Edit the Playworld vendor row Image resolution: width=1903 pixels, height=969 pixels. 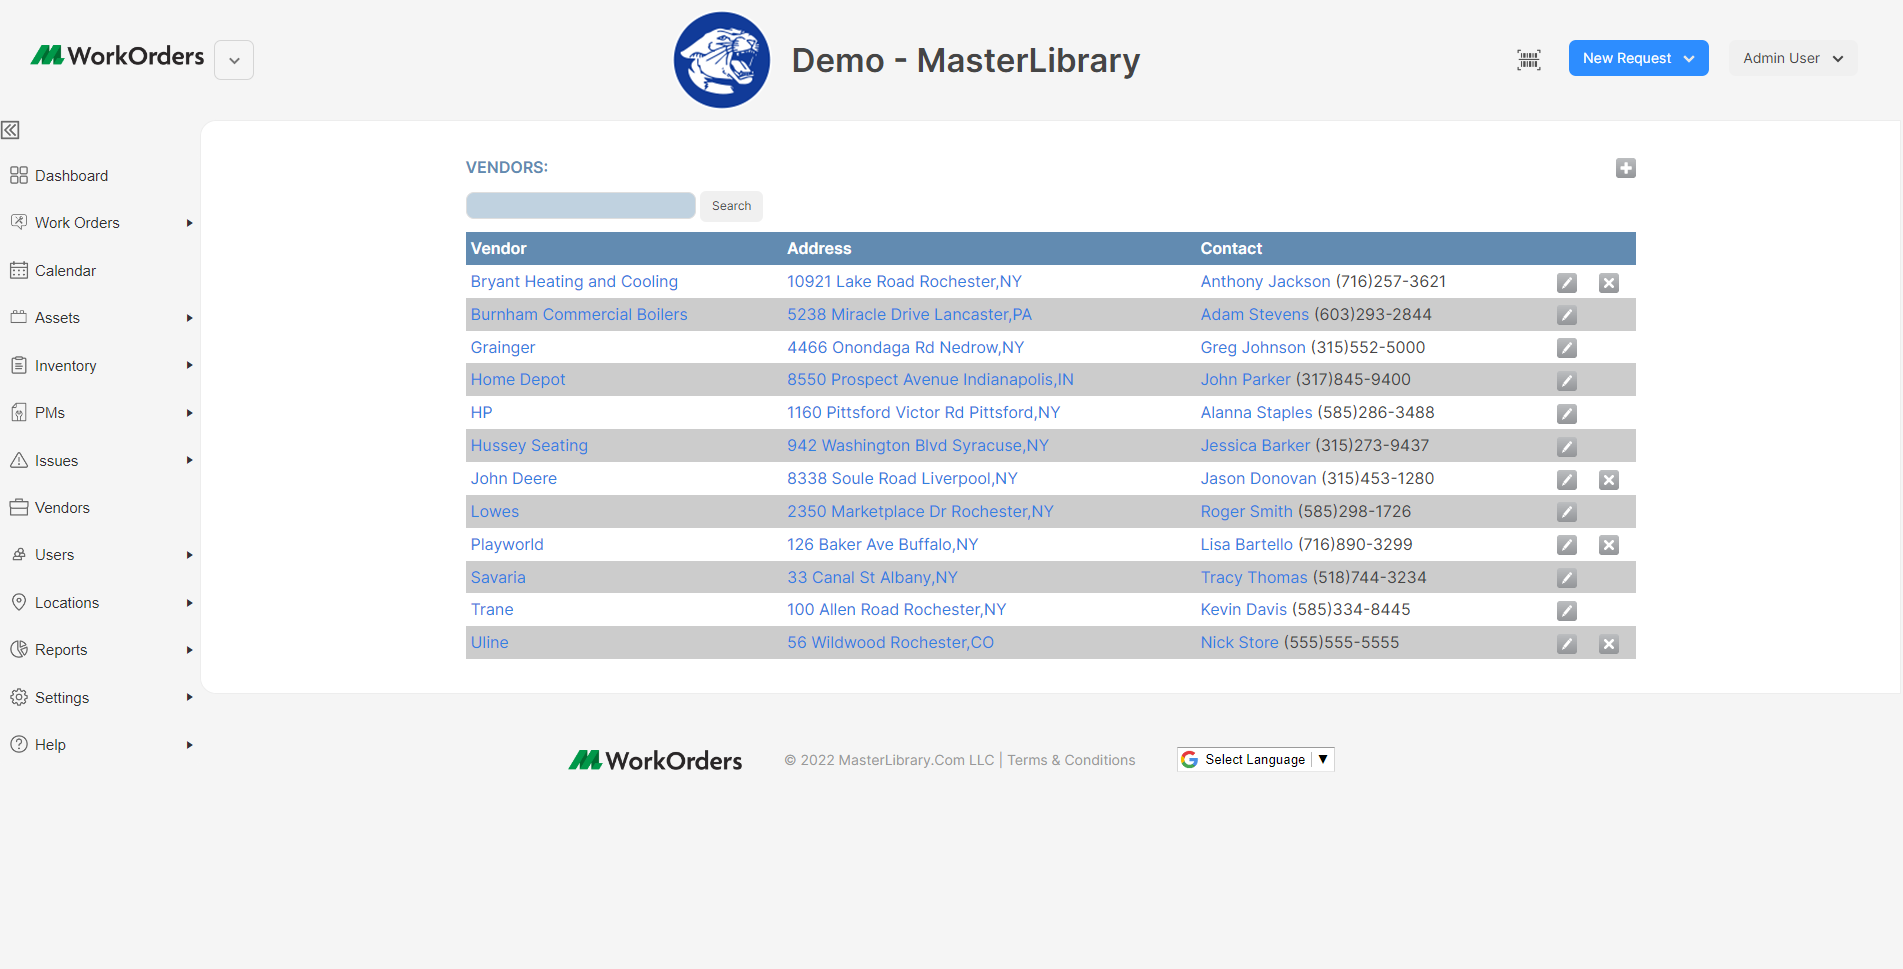(1566, 545)
